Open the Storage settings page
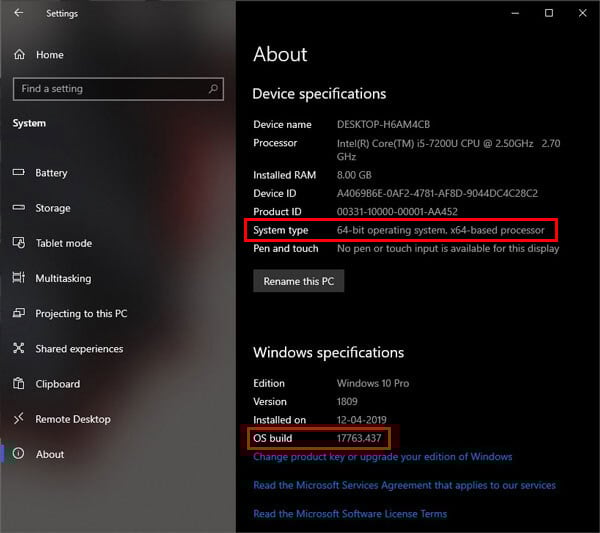This screenshot has width=600, height=533. tap(53, 208)
